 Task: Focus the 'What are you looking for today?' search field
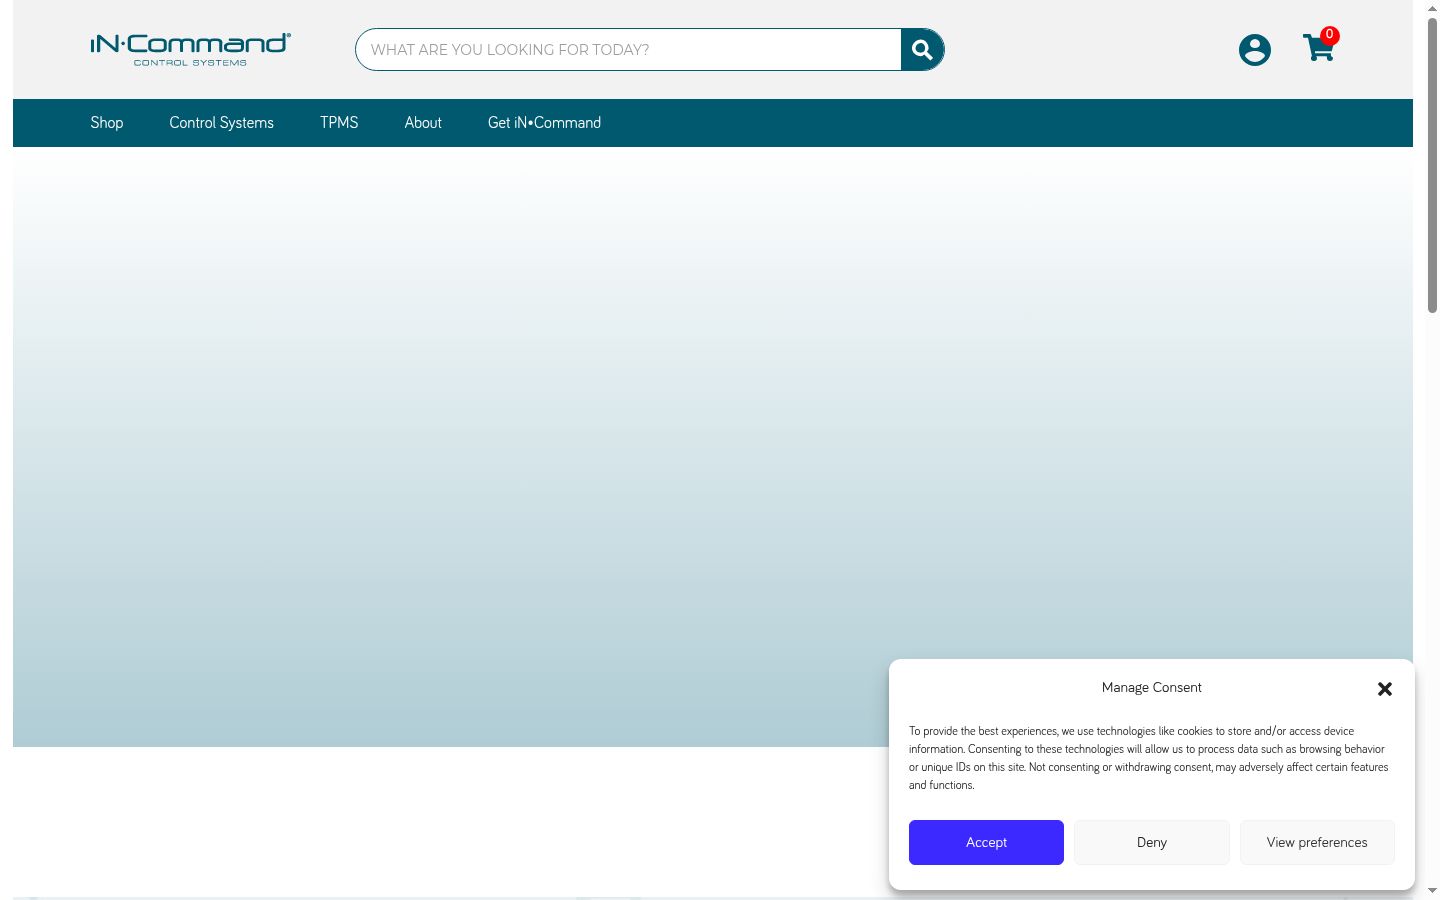point(628,50)
